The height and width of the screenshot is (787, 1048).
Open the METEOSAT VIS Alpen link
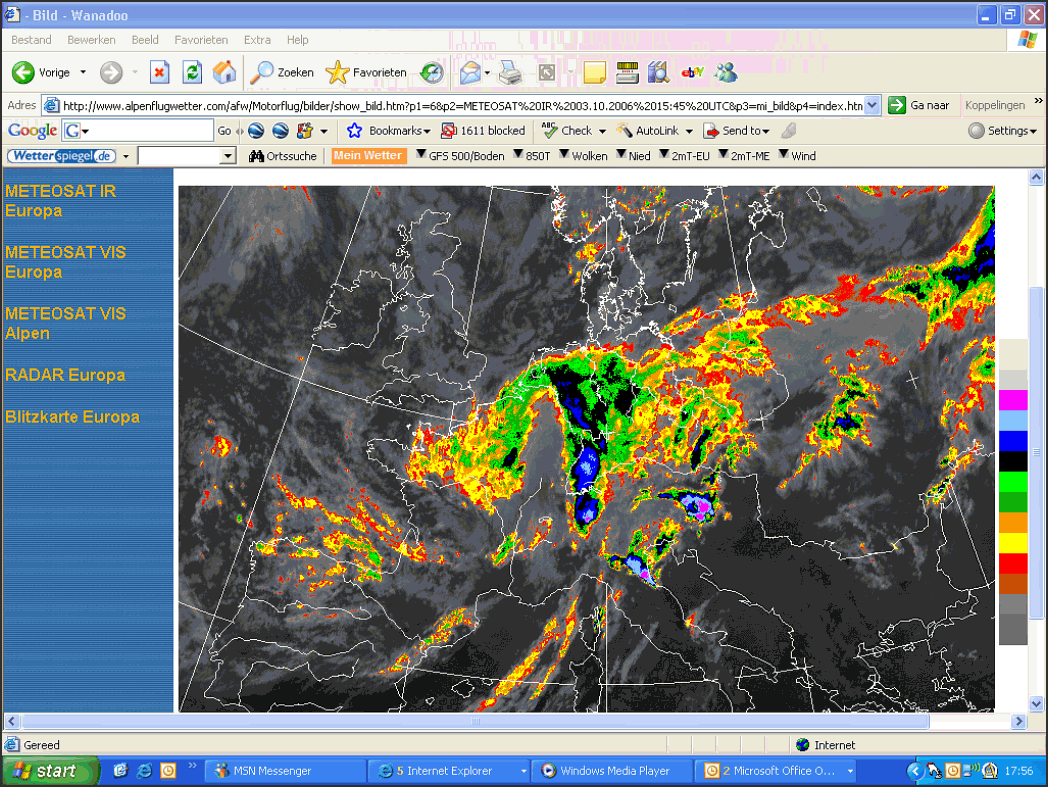point(66,324)
